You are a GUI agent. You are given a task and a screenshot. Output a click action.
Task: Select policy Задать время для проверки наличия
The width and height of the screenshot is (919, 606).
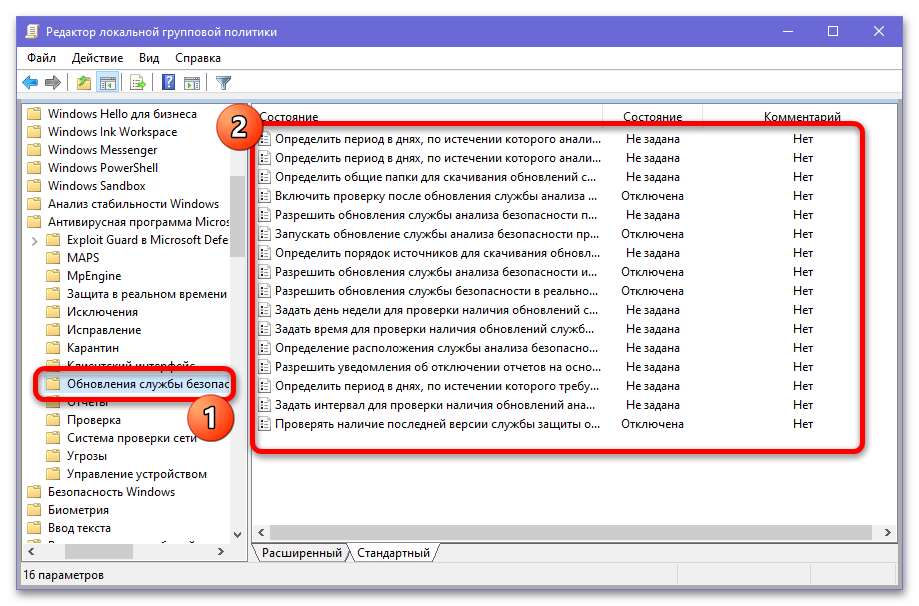[x=434, y=329]
